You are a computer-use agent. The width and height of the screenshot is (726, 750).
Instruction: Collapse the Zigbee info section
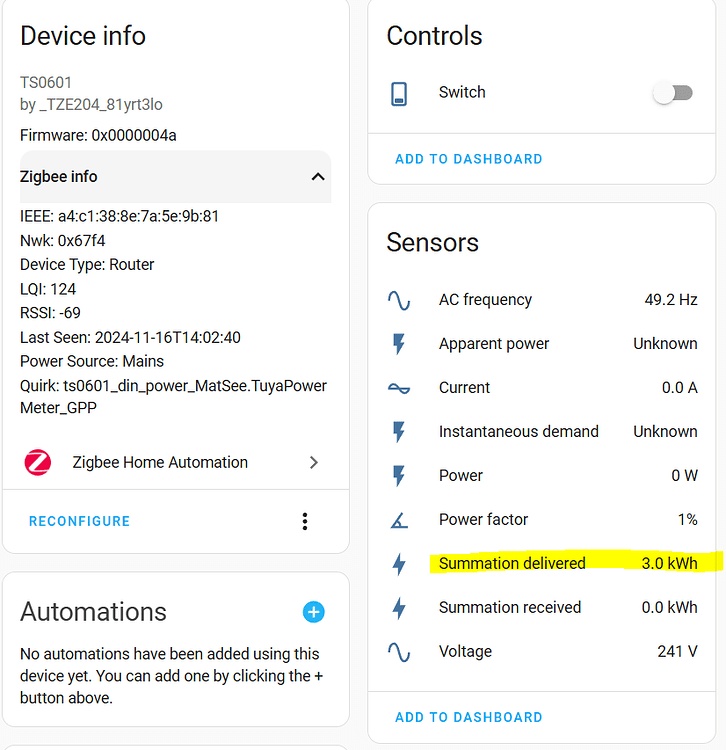[317, 177]
